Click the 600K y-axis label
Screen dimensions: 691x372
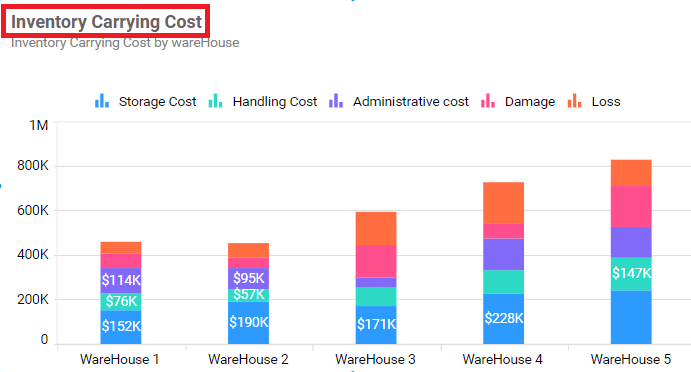coord(33,210)
